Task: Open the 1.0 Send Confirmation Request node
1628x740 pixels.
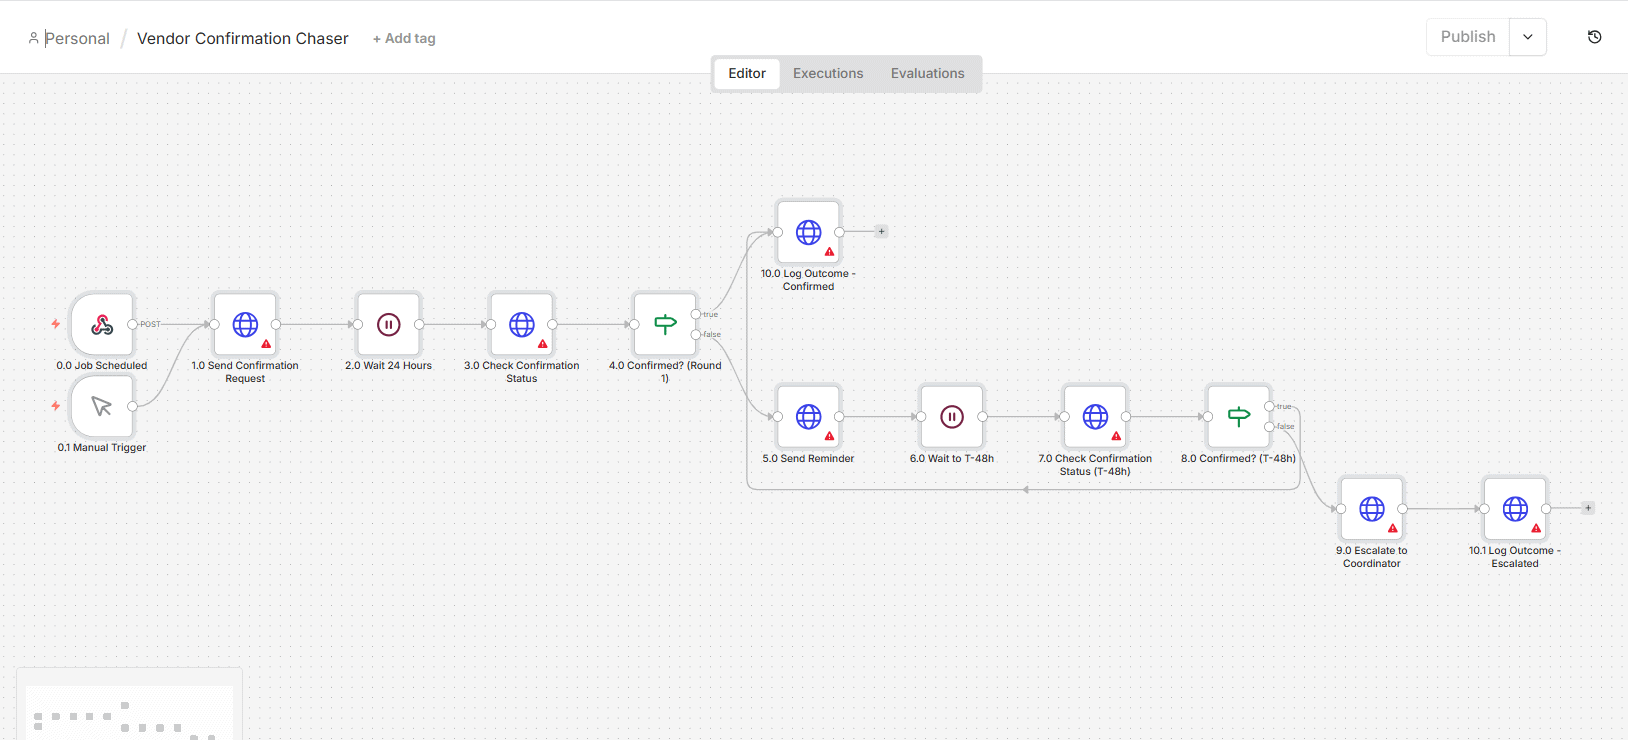Action: tap(245, 324)
